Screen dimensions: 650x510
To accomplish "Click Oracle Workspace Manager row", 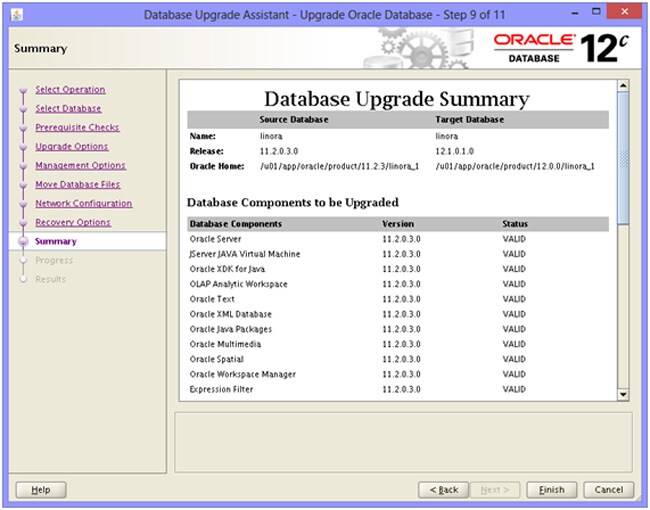I will [x=398, y=374].
